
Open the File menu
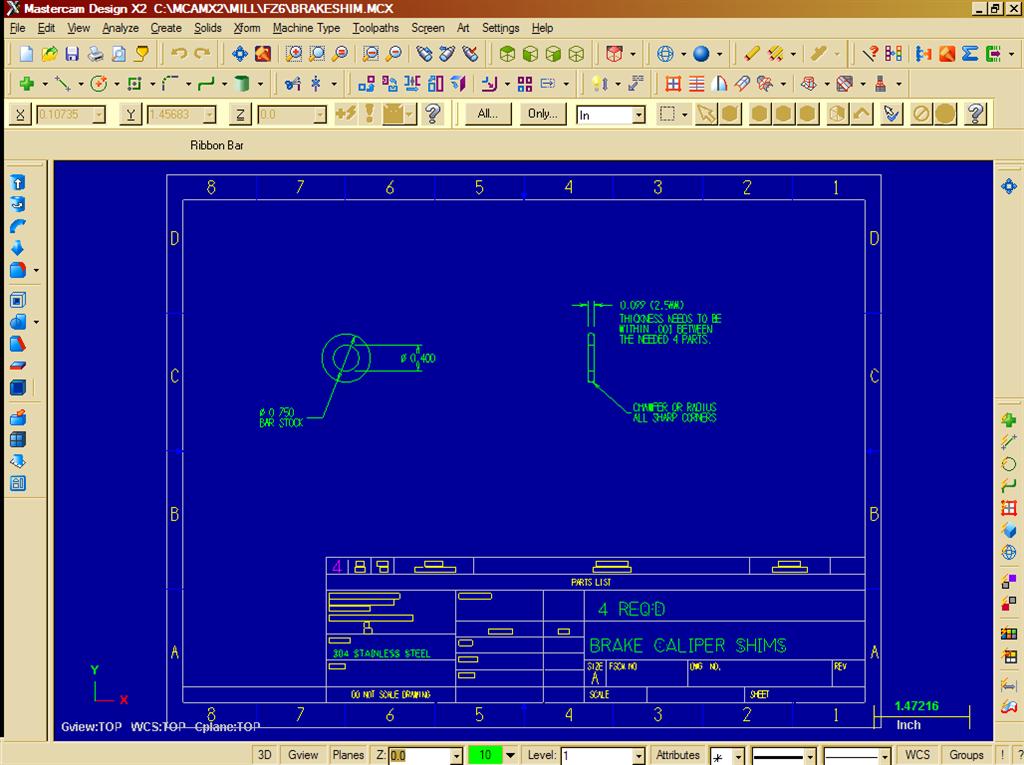coord(18,28)
